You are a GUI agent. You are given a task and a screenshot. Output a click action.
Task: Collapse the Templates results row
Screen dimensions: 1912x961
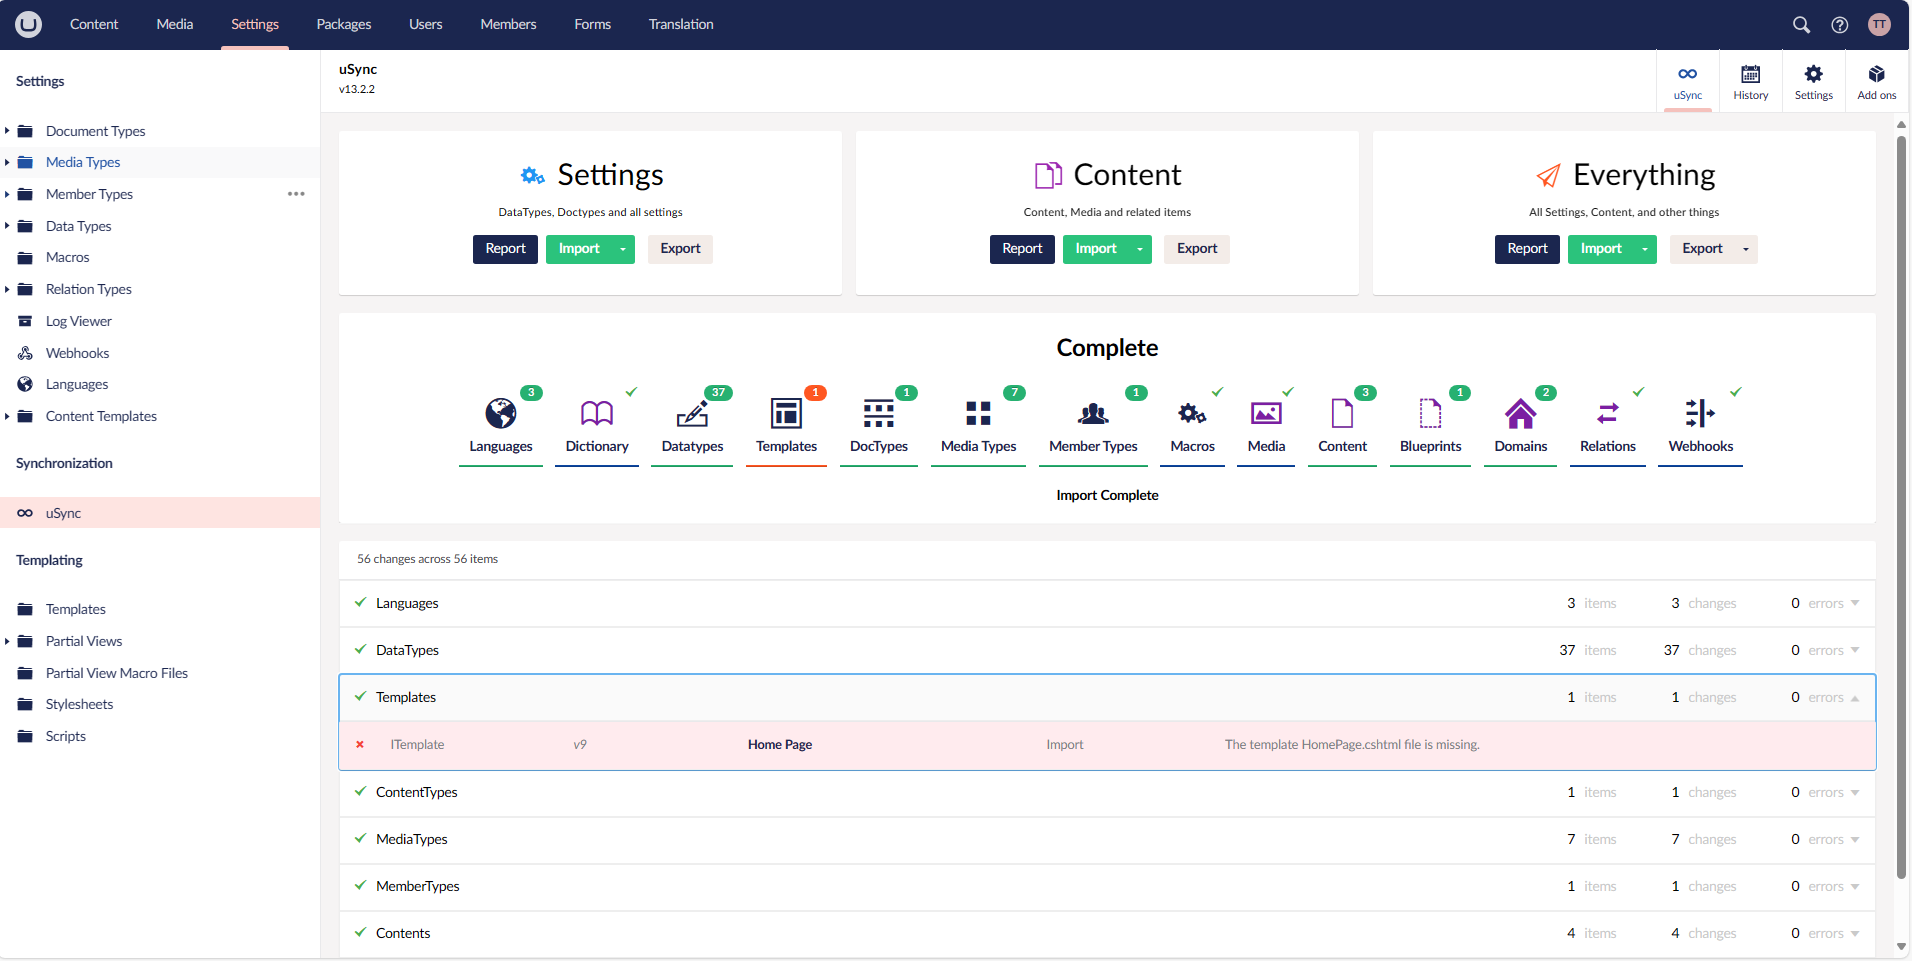pos(1855,698)
